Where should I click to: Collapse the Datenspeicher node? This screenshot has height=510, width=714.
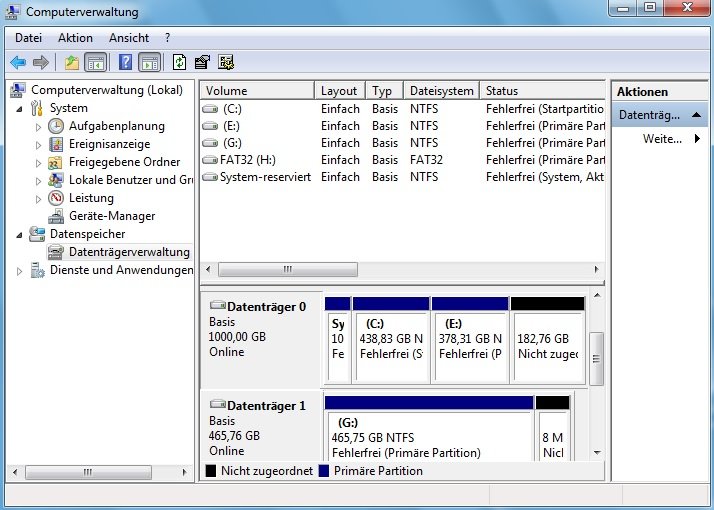pos(20,235)
